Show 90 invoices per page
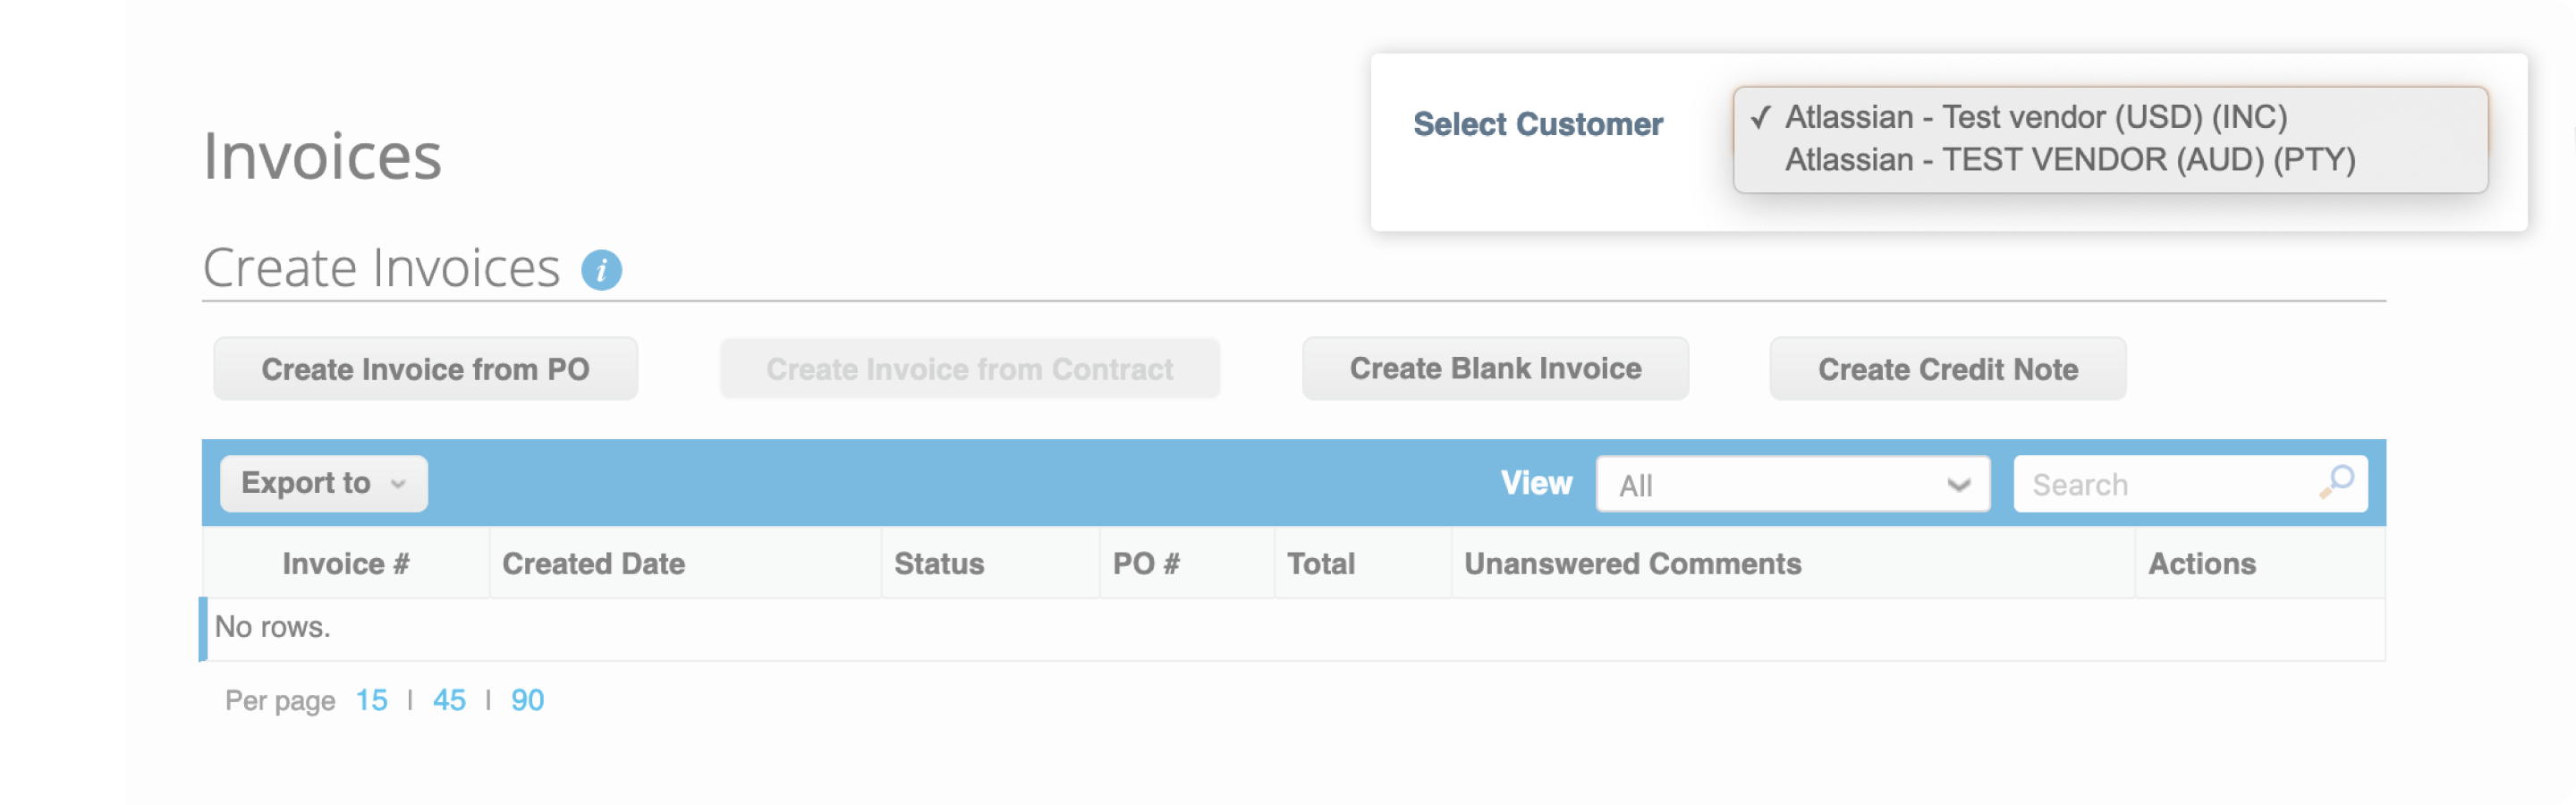Viewport: 2576px width, 805px height. coord(527,700)
